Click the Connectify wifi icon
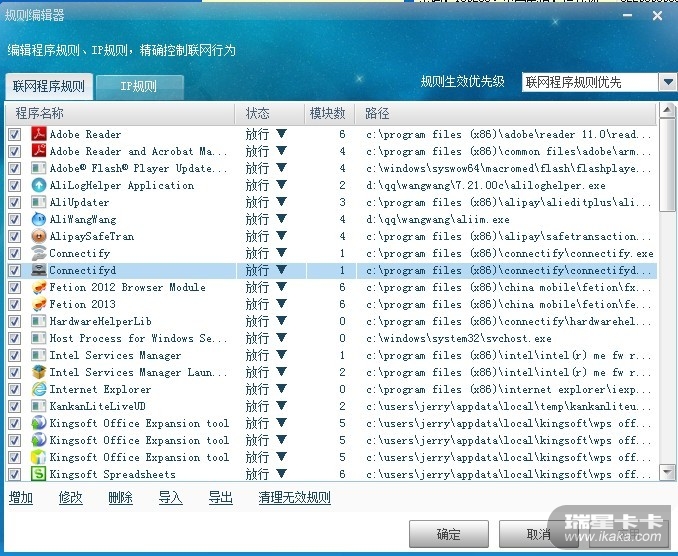Viewport: 678px width, 556px height. click(x=38, y=253)
